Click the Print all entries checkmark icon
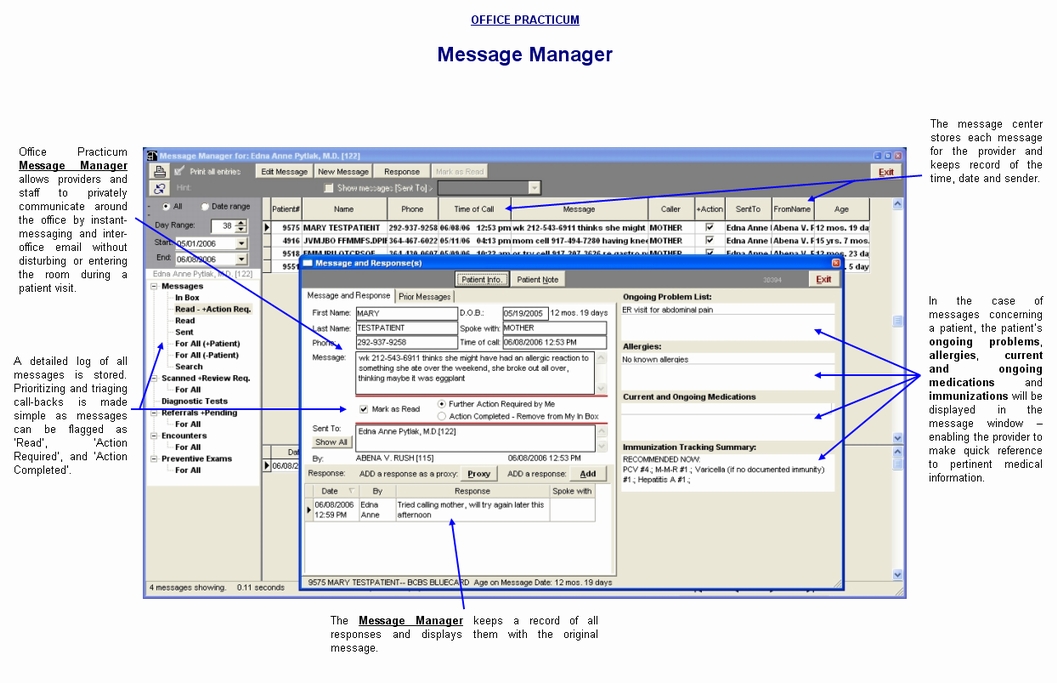This screenshot has width=1057, height=683. pyautogui.click(x=179, y=171)
